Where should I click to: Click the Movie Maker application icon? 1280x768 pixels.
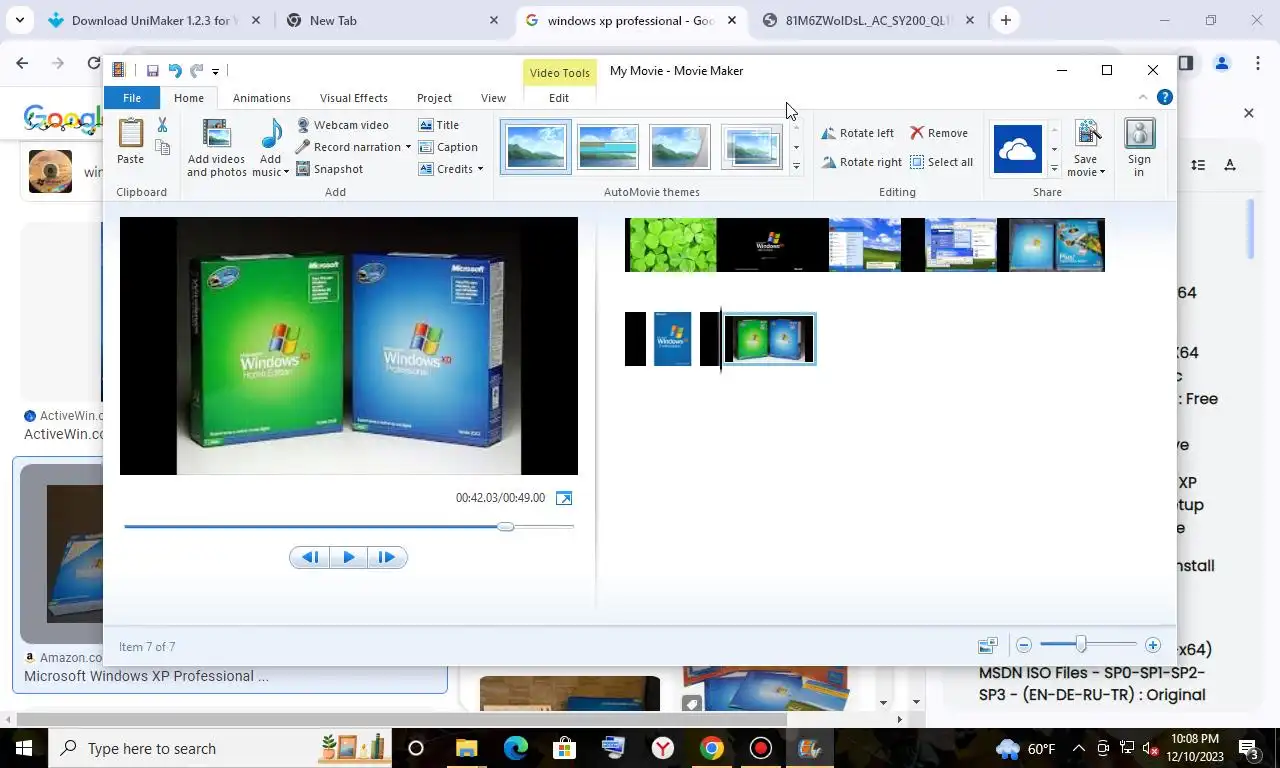pos(119,70)
